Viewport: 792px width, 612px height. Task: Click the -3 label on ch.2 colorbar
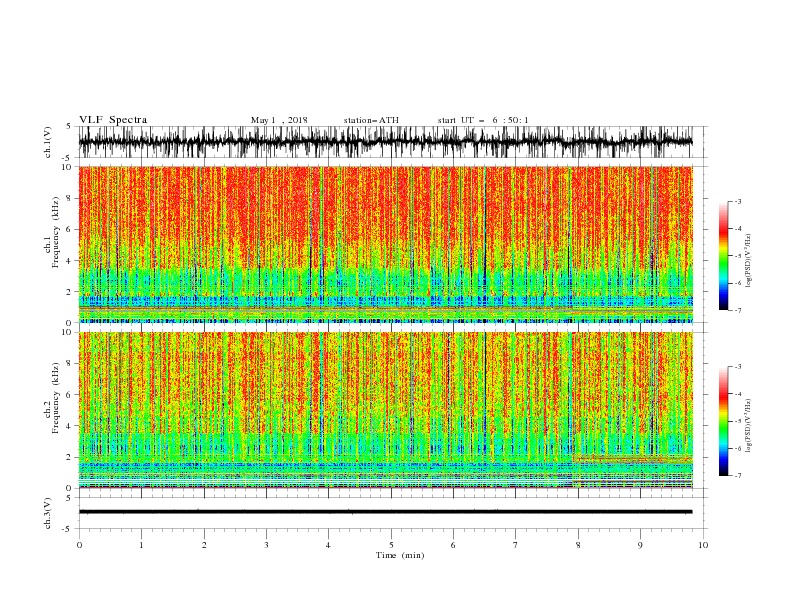(737, 367)
